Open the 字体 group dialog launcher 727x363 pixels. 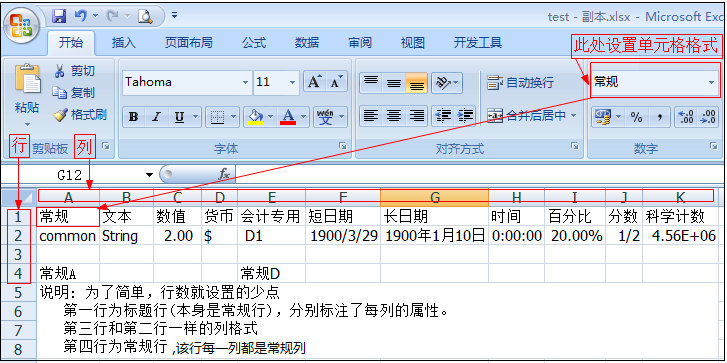coord(343,146)
